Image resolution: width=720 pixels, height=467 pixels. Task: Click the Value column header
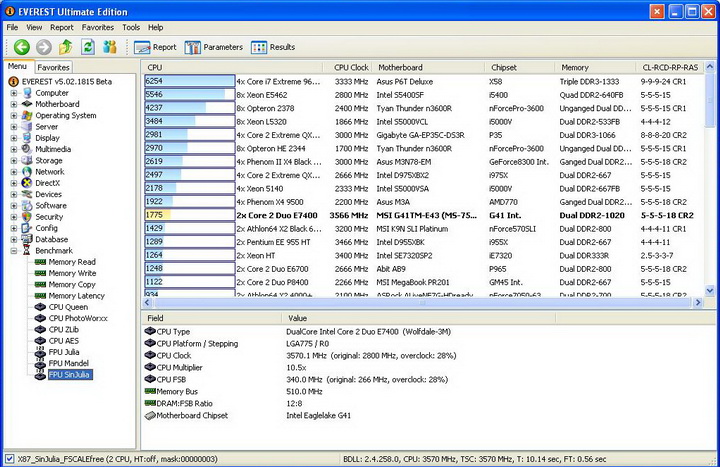418,318
